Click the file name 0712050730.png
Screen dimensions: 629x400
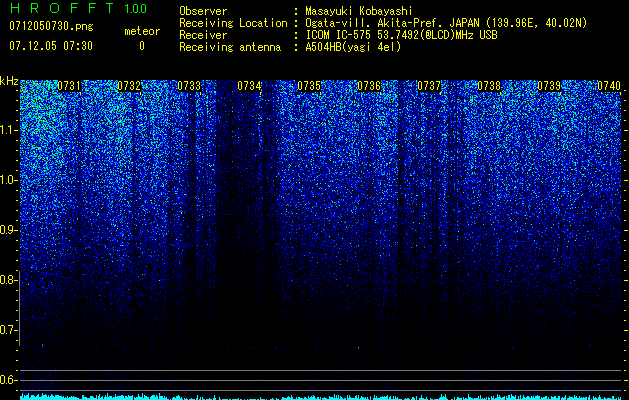click(x=51, y=26)
